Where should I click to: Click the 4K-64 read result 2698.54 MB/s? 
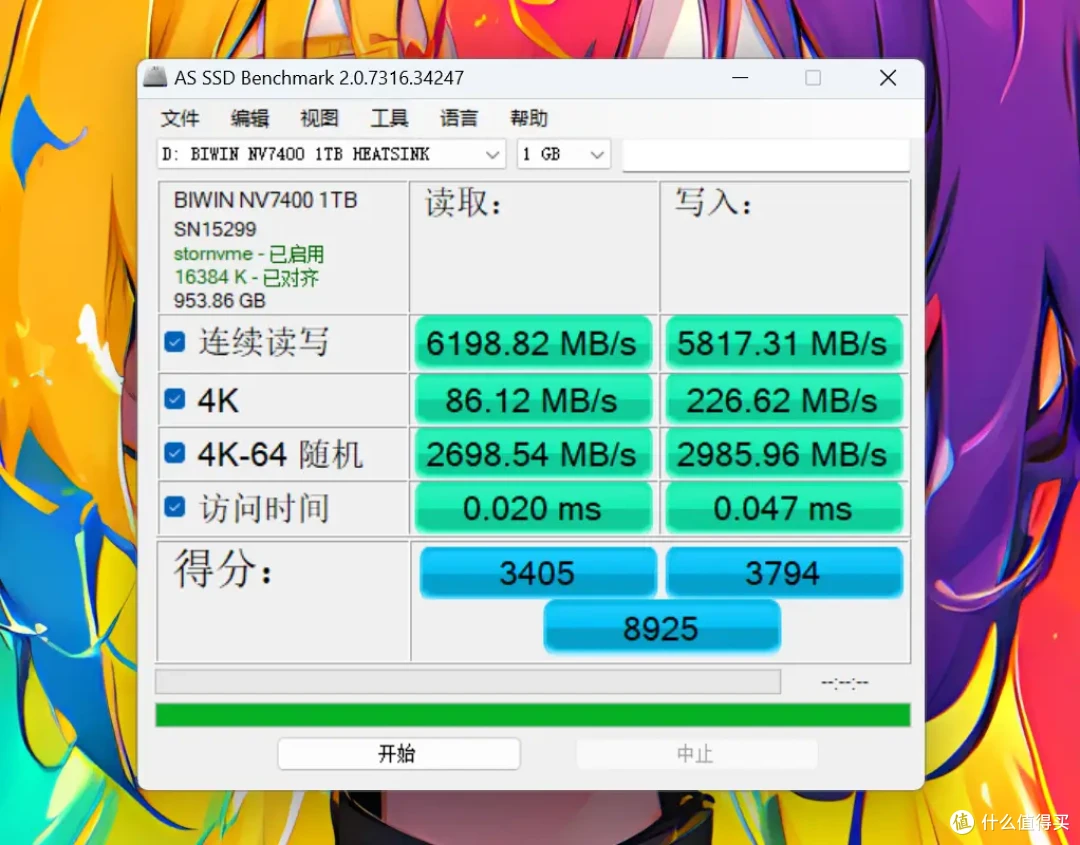click(x=532, y=454)
